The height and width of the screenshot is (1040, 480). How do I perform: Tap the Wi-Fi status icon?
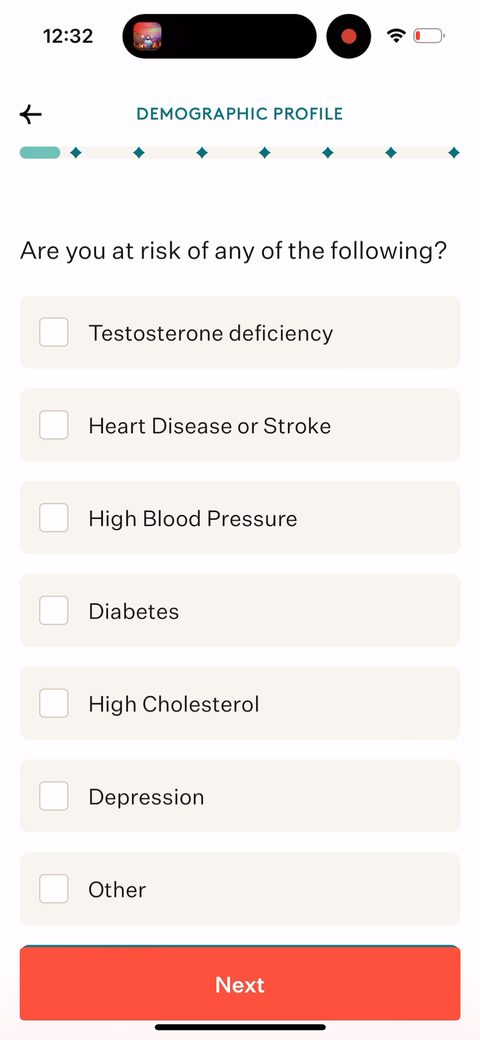[x=396, y=36]
